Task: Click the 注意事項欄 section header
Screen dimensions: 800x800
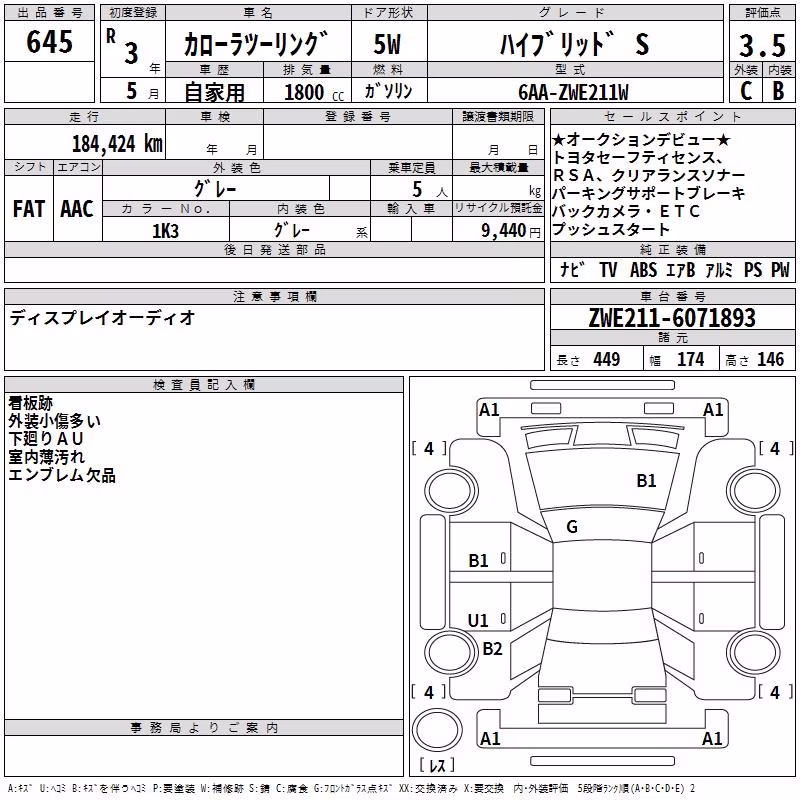Action: click(274, 296)
